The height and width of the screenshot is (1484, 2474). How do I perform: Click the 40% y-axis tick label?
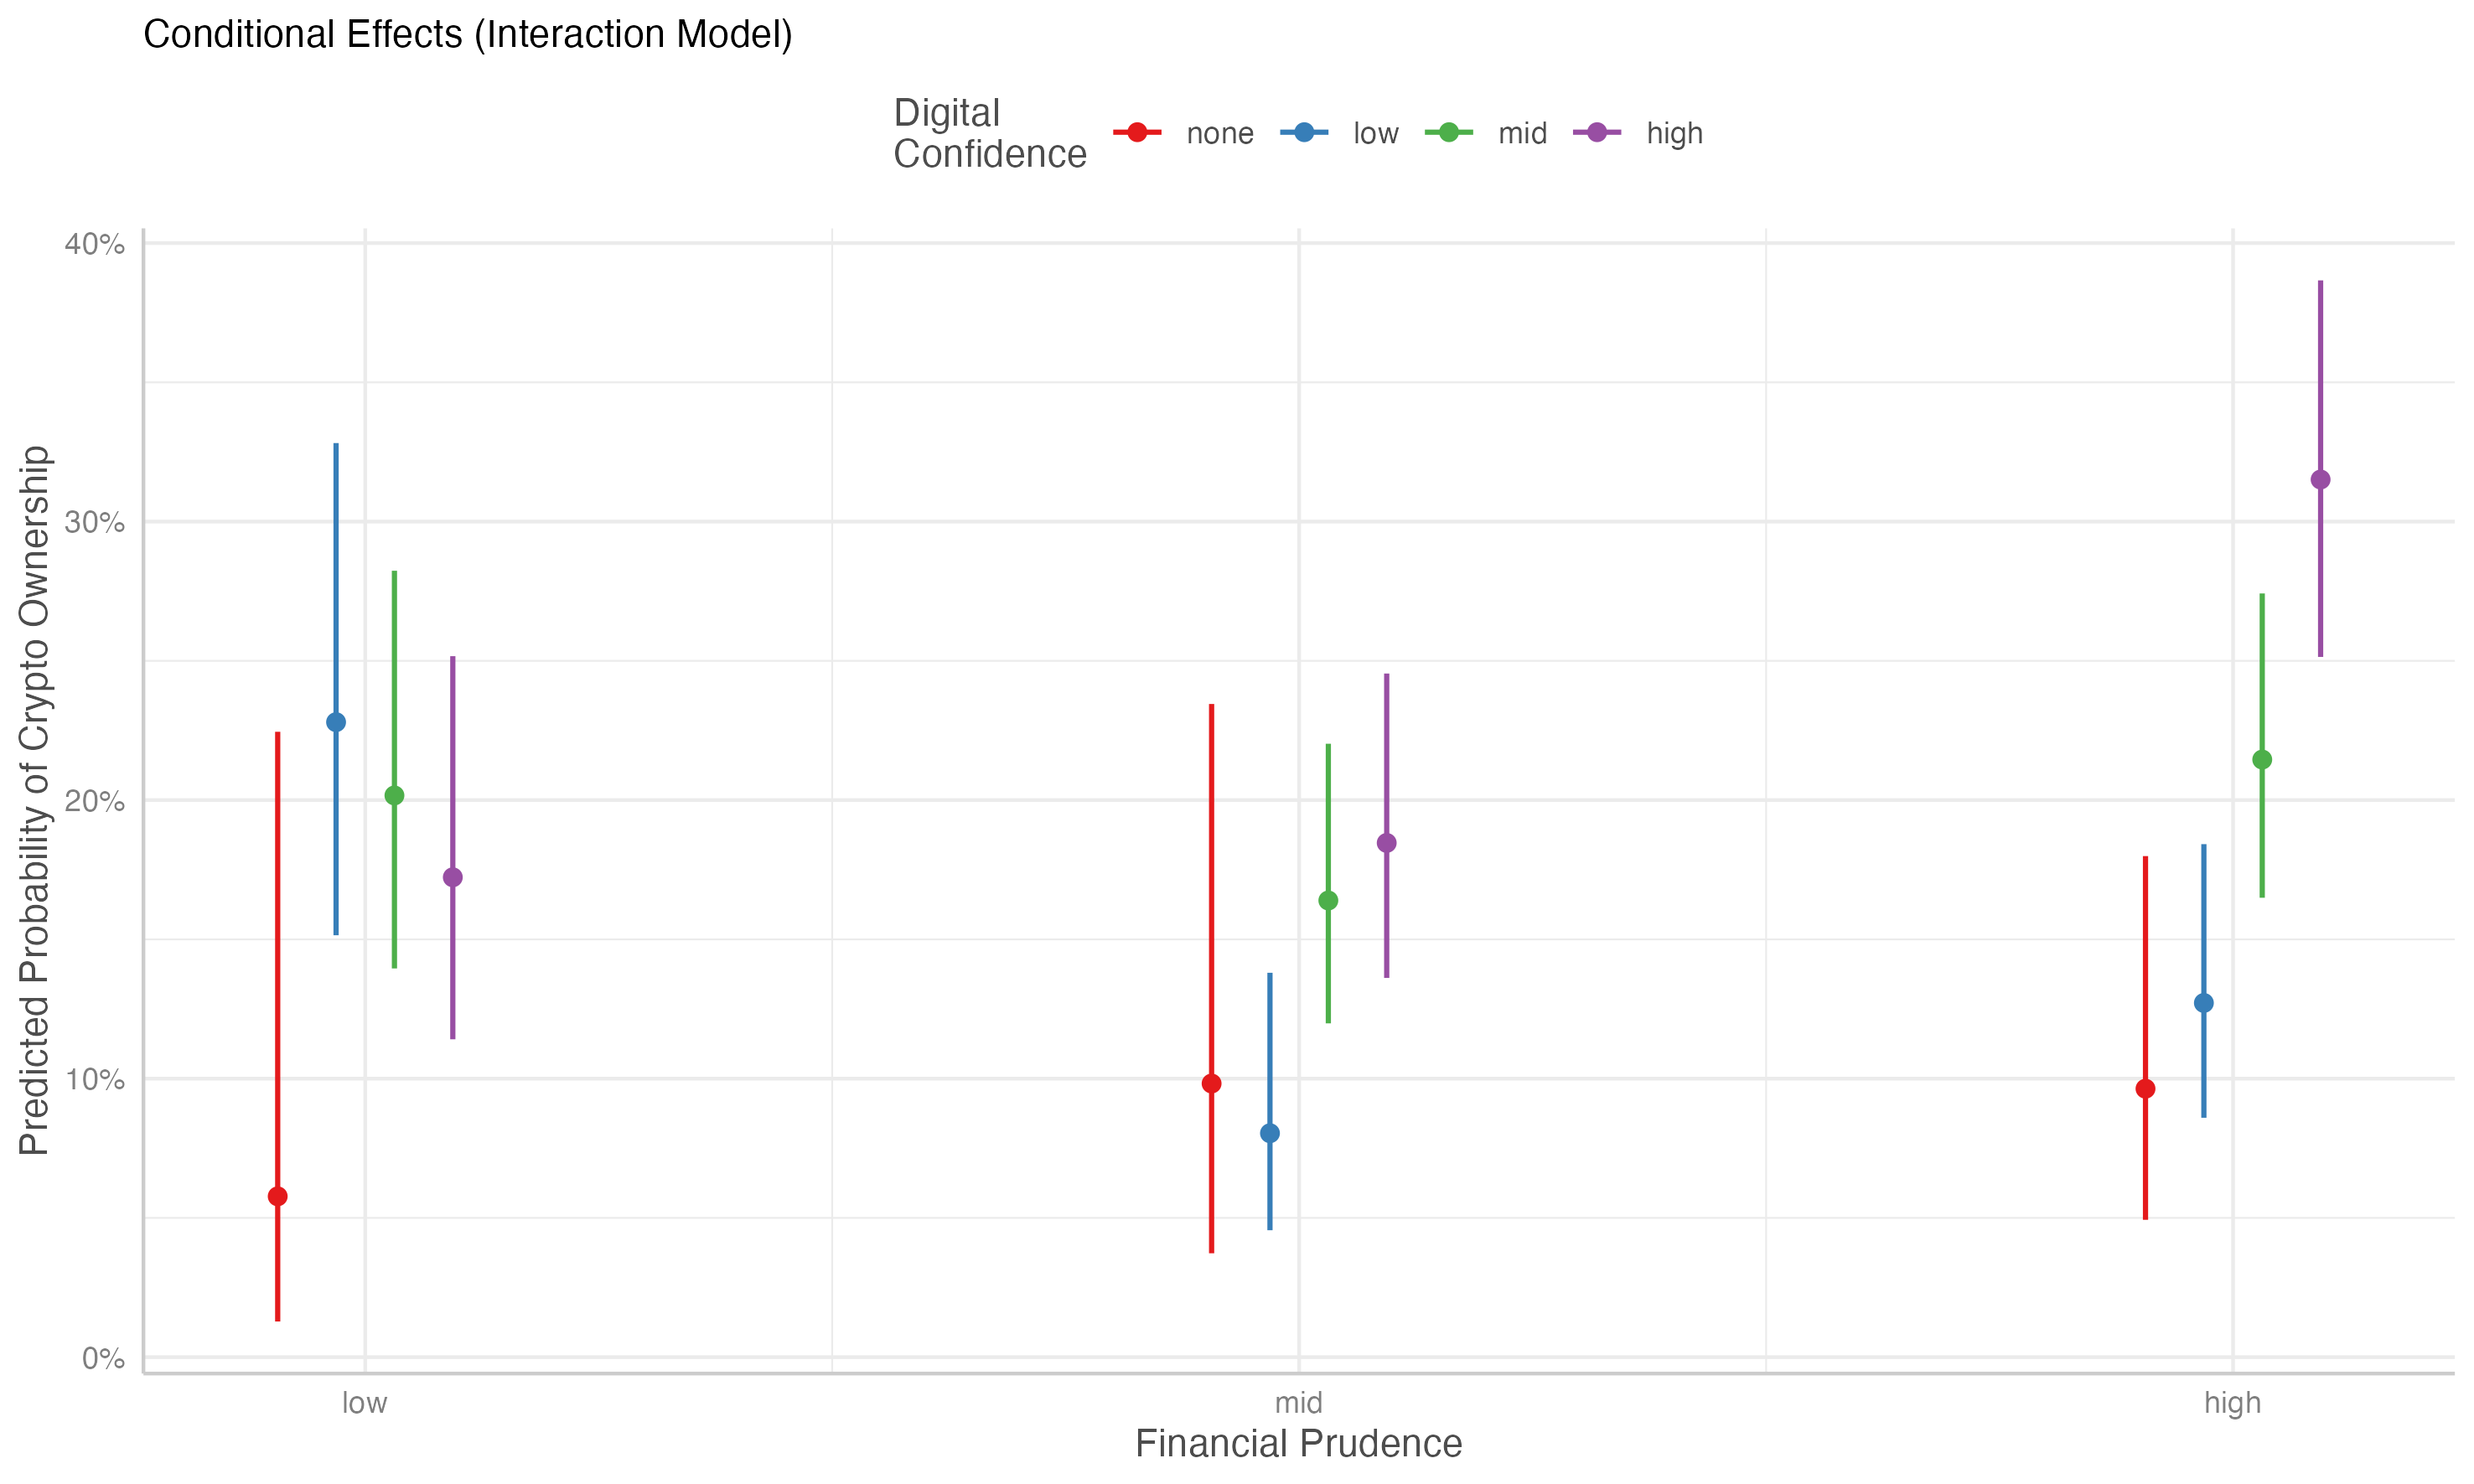tap(95, 244)
